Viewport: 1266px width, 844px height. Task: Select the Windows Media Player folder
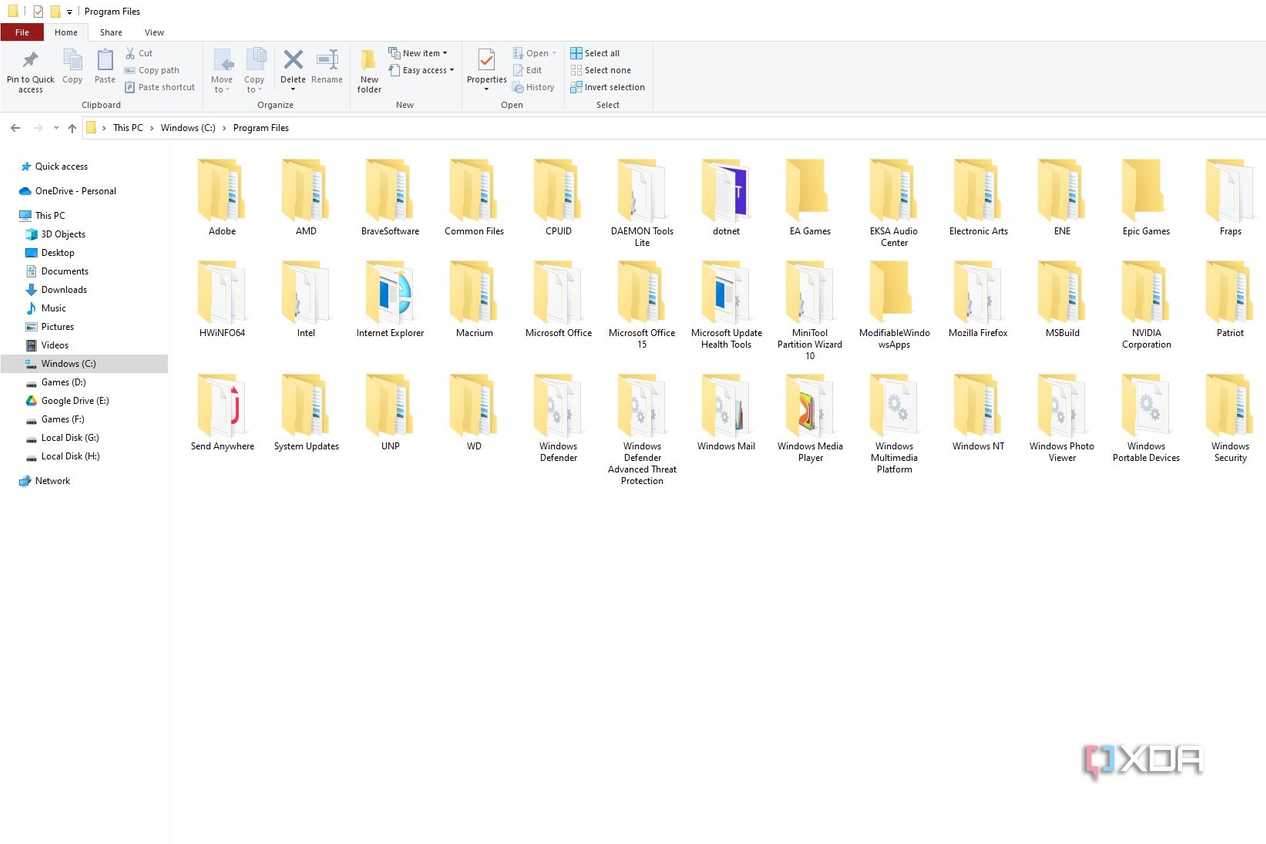point(810,418)
